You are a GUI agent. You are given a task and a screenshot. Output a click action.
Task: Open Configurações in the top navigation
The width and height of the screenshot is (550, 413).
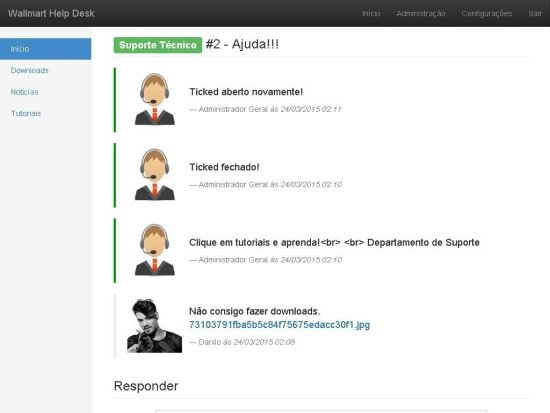(487, 13)
